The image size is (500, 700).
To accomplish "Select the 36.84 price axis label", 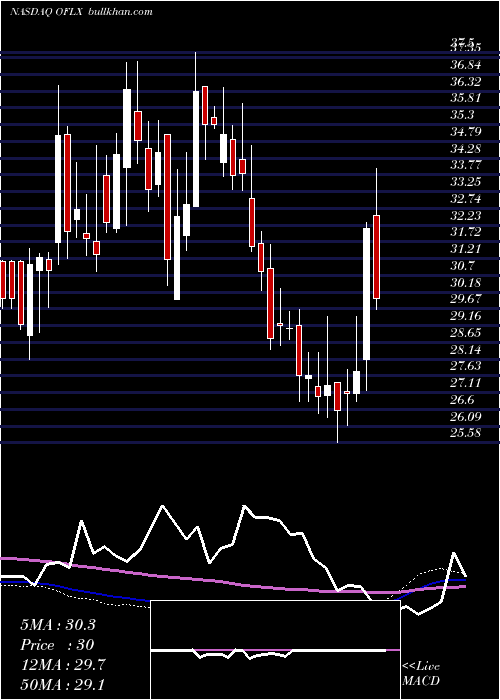I will 466,65.
